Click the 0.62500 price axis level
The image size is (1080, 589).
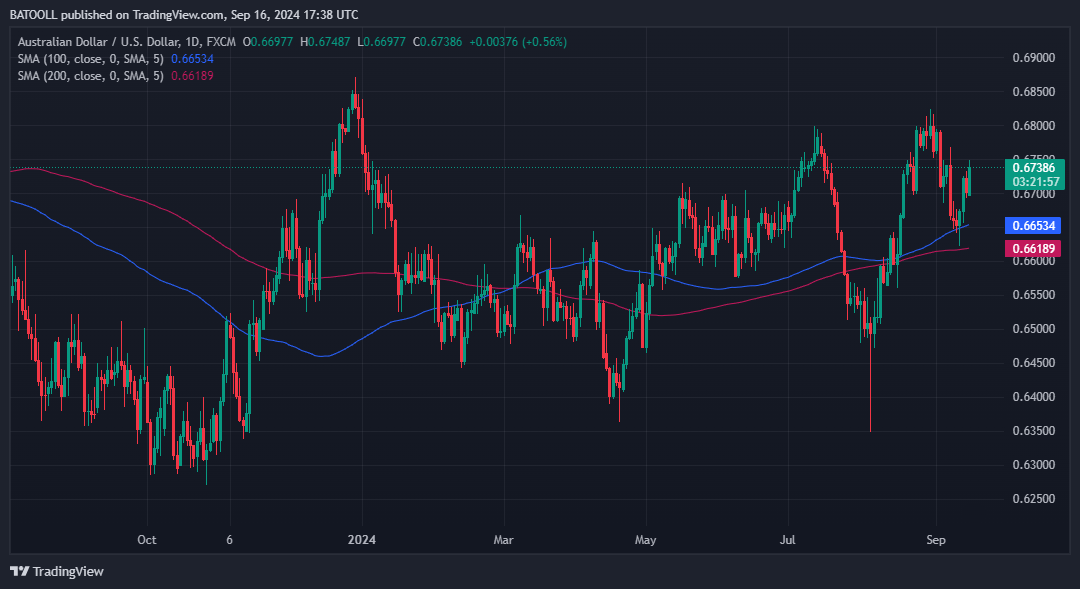point(1033,499)
